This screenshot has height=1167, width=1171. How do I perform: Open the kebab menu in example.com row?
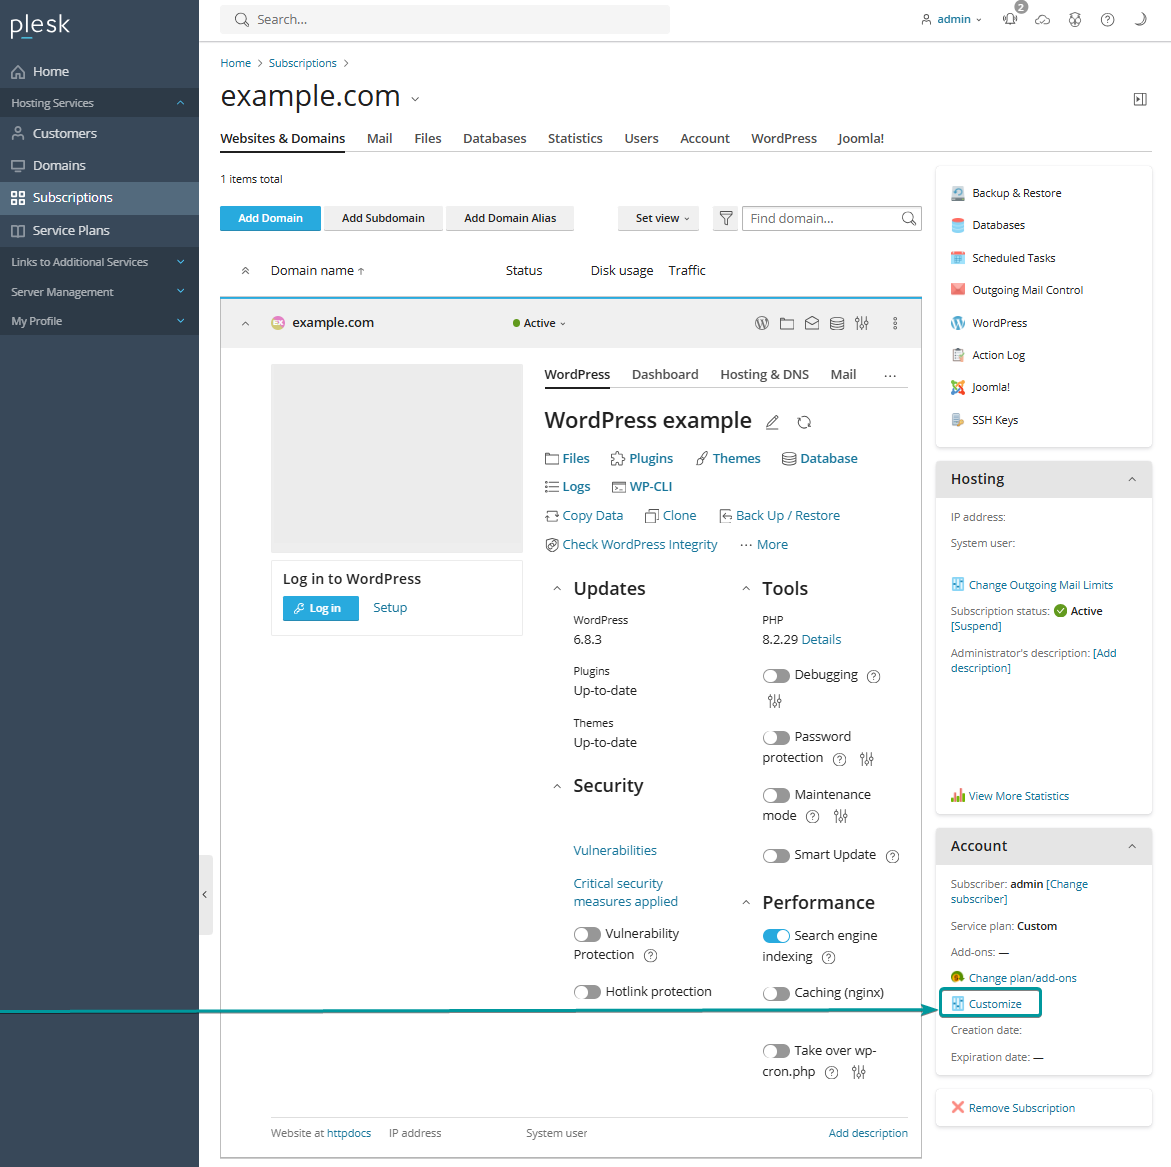click(x=895, y=323)
